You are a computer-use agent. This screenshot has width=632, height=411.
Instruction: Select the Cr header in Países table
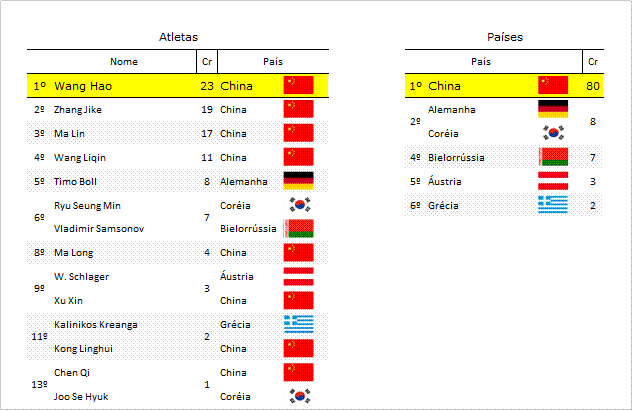click(592, 62)
